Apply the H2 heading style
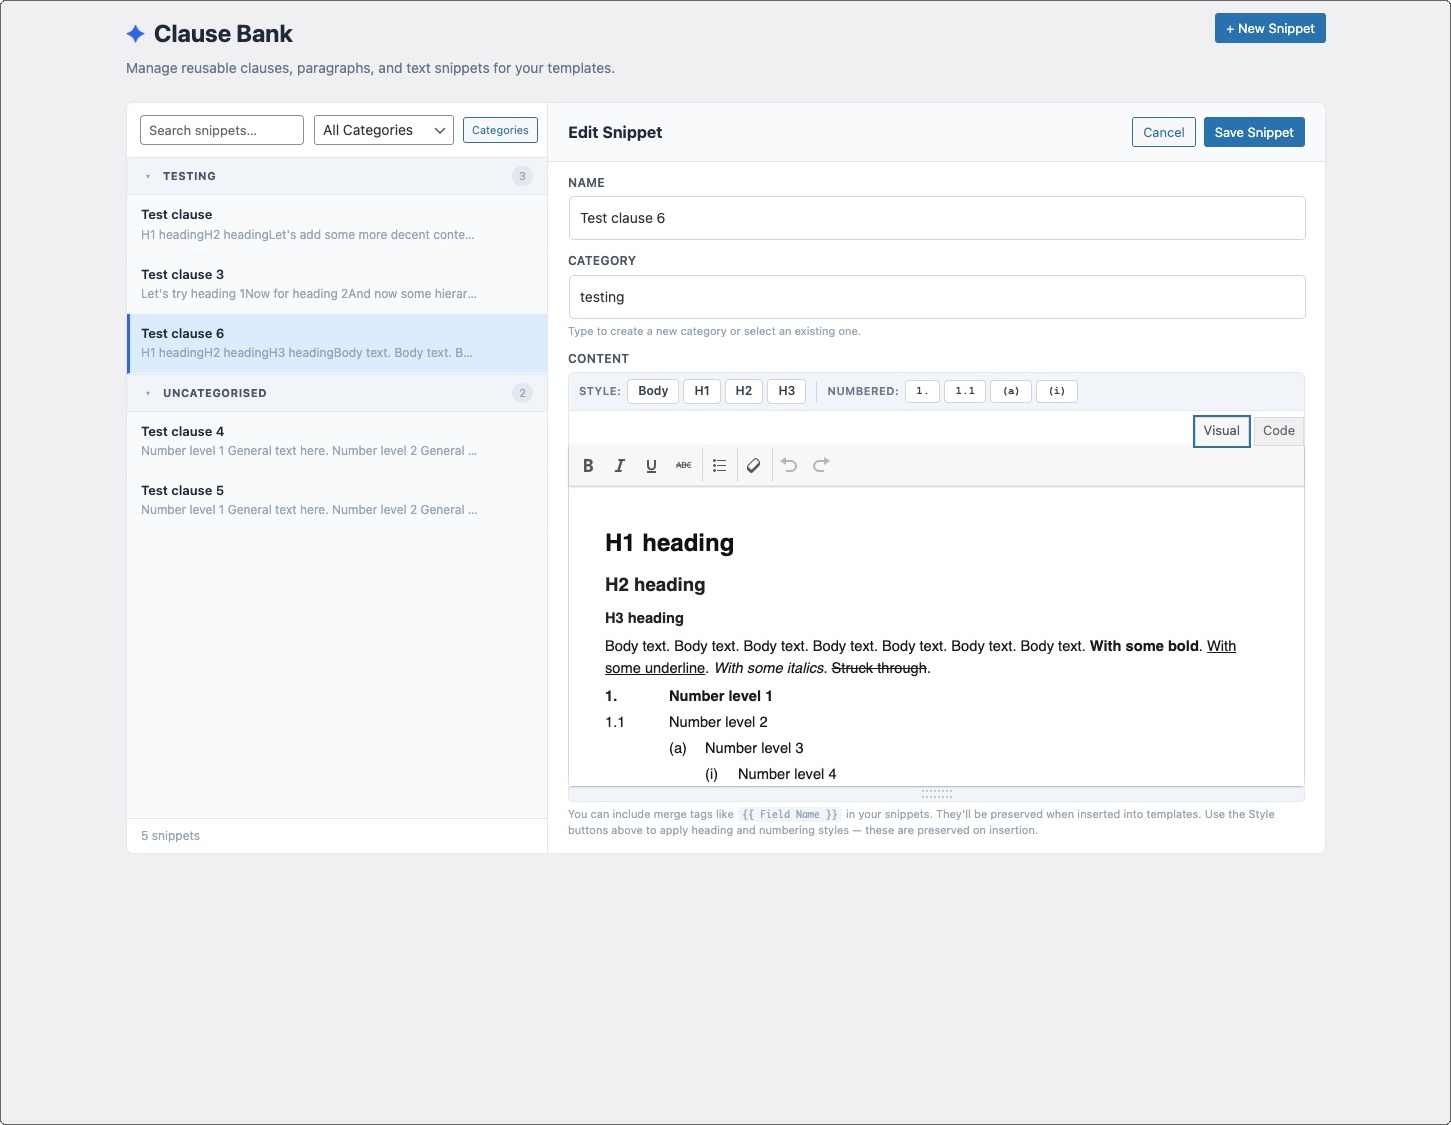Viewport: 1451px width, 1125px height. (743, 391)
